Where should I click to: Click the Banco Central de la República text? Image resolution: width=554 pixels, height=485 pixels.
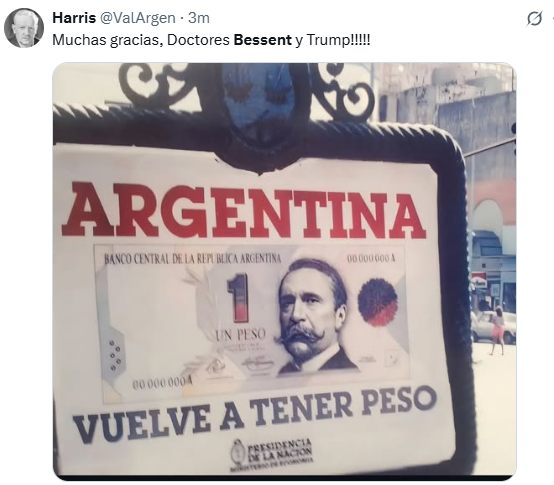click(193, 259)
